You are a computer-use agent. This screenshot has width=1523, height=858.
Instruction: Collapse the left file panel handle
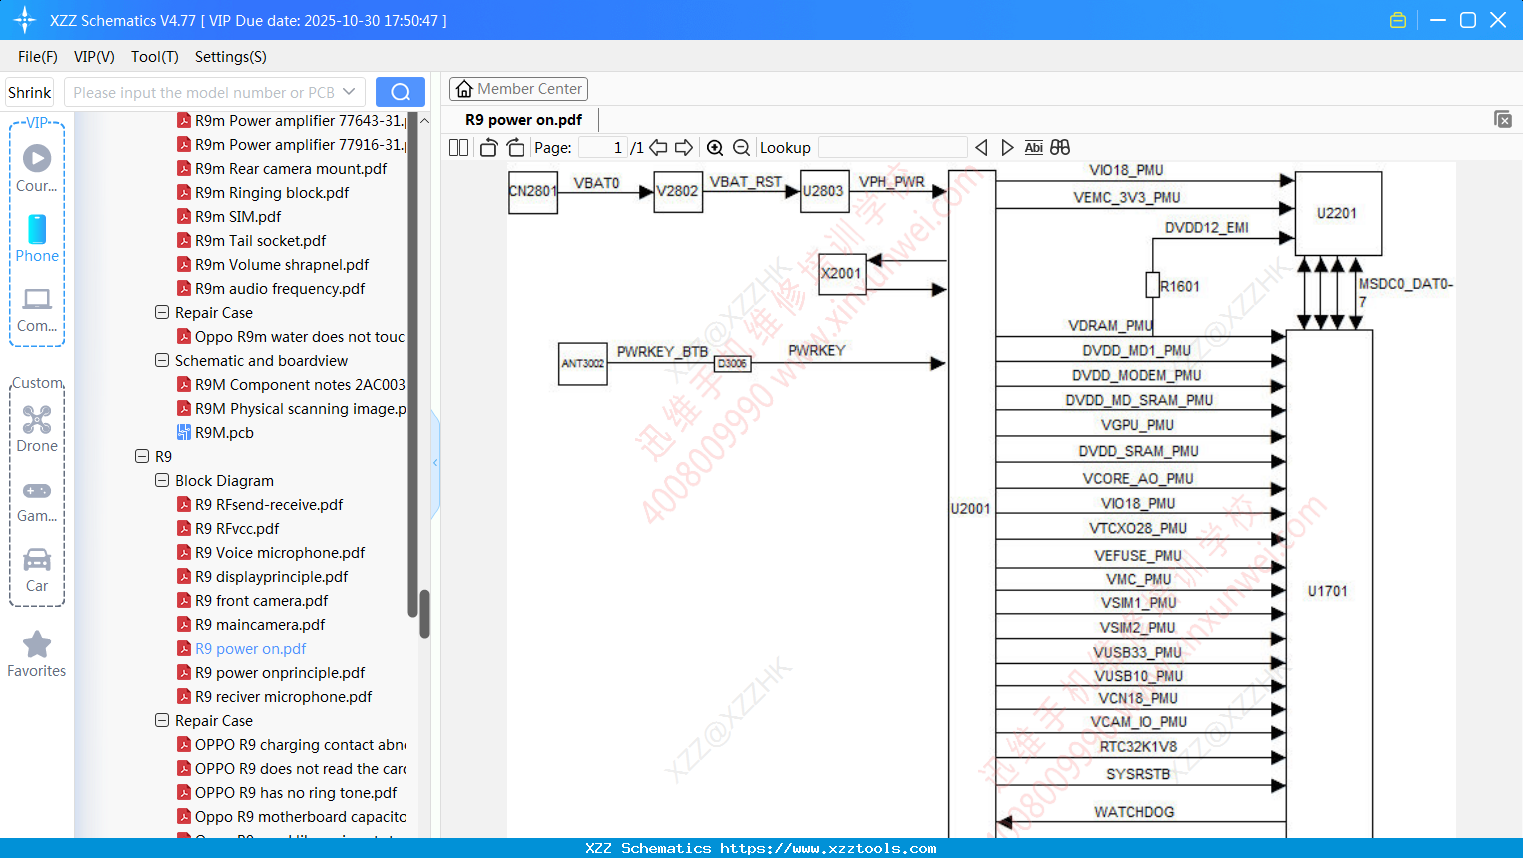click(435, 463)
